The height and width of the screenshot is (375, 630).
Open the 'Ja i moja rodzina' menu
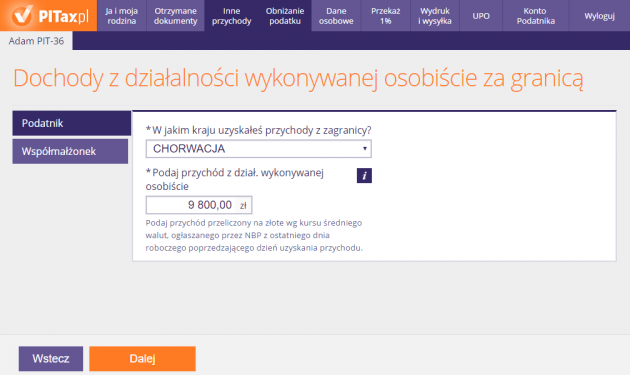point(122,16)
